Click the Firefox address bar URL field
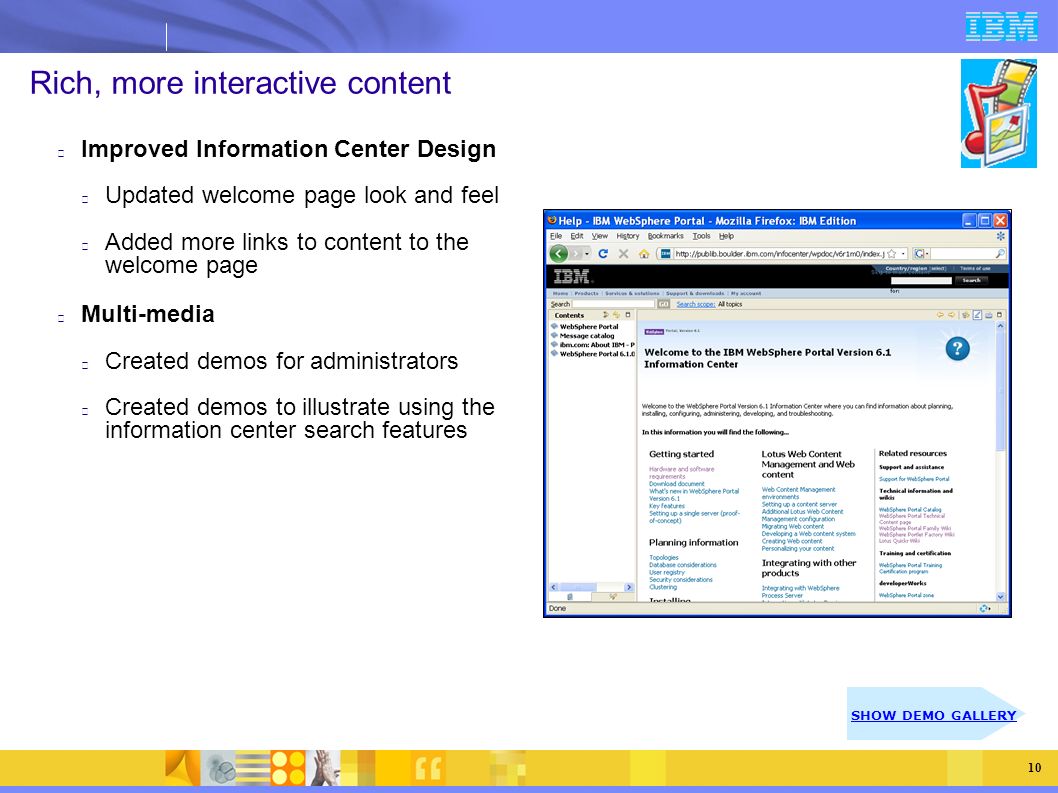Viewport: 1058px width, 793px height. click(779, 254)
